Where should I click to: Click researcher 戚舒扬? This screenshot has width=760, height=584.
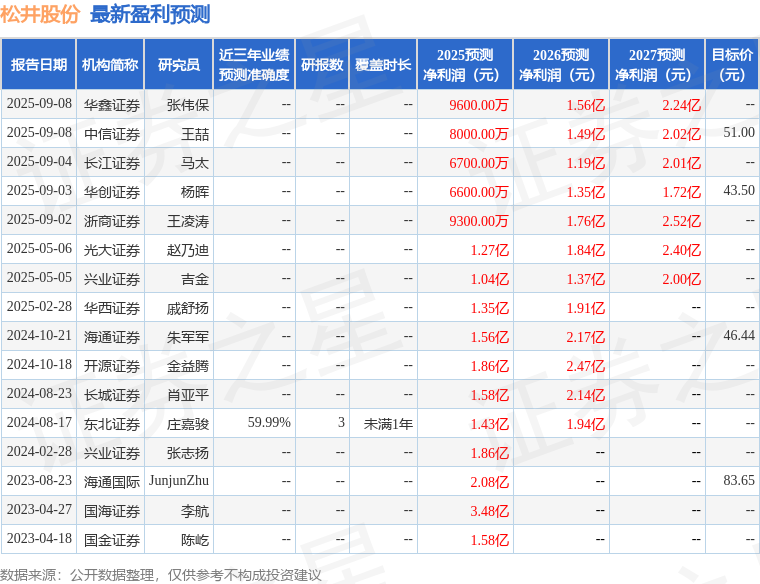[188, 308]
